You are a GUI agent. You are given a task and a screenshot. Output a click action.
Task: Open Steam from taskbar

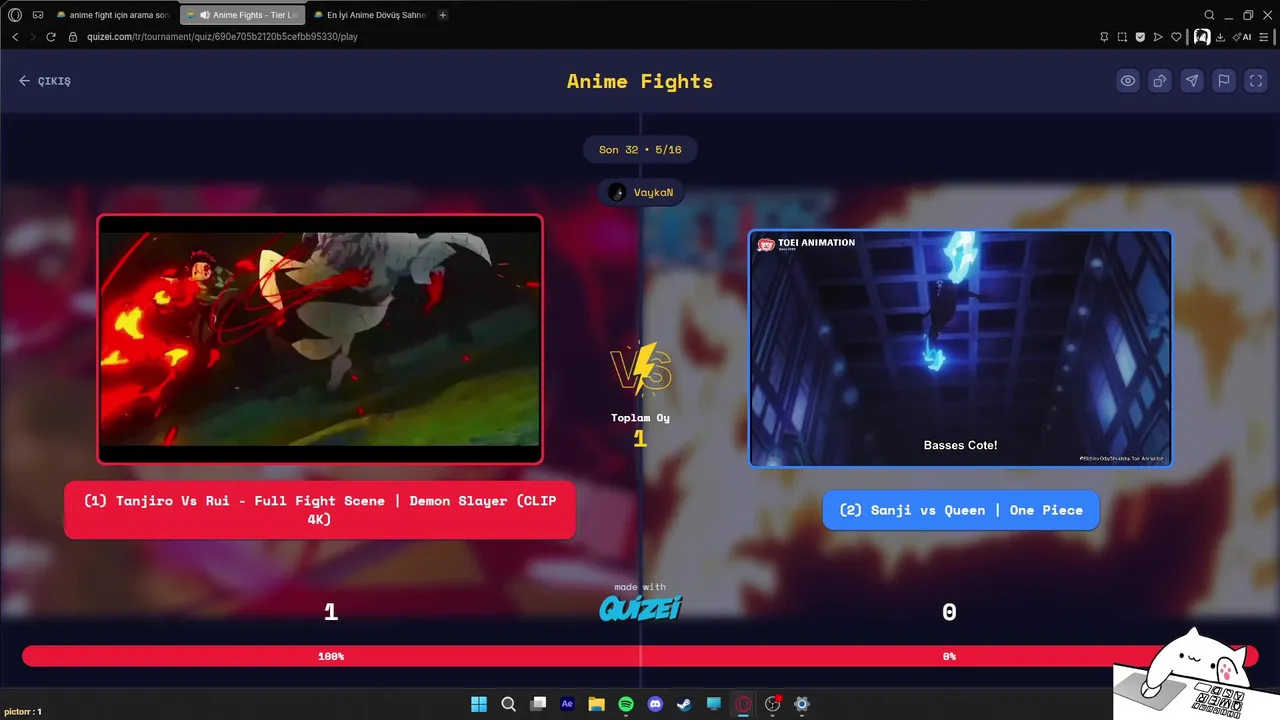pos(684,704)
